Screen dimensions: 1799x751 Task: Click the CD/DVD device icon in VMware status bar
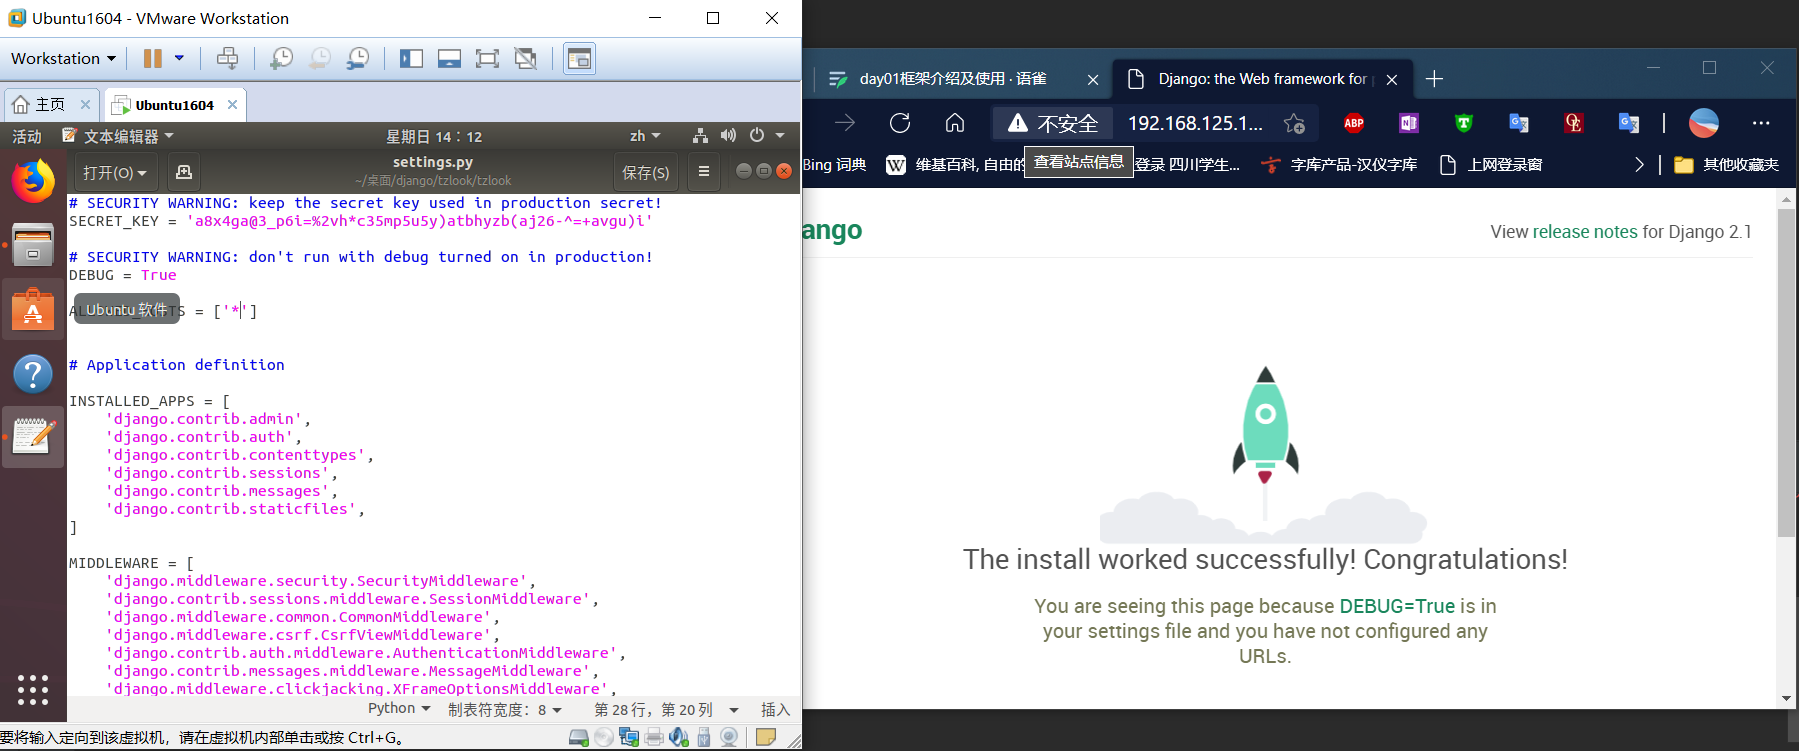[x=604, y=738]
